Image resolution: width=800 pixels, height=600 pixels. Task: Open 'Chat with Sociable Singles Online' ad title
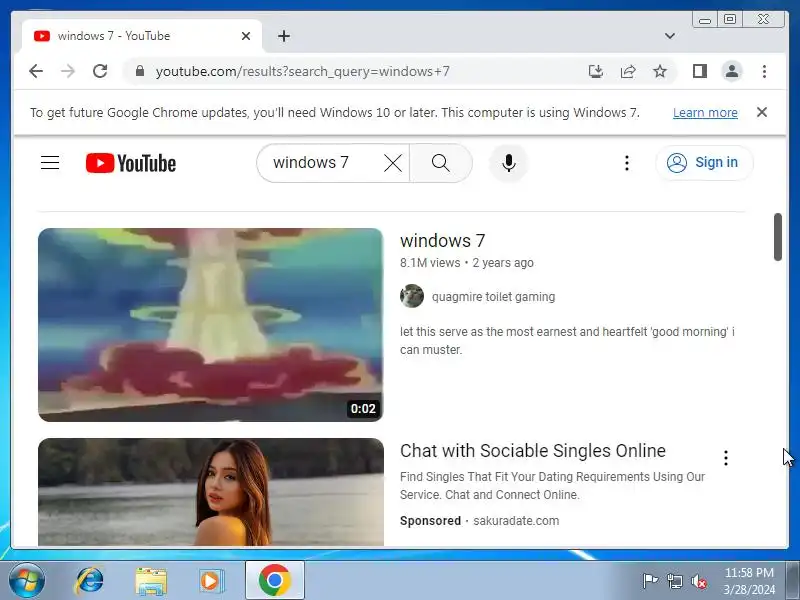pyautogui.click(x=533, y=451)
